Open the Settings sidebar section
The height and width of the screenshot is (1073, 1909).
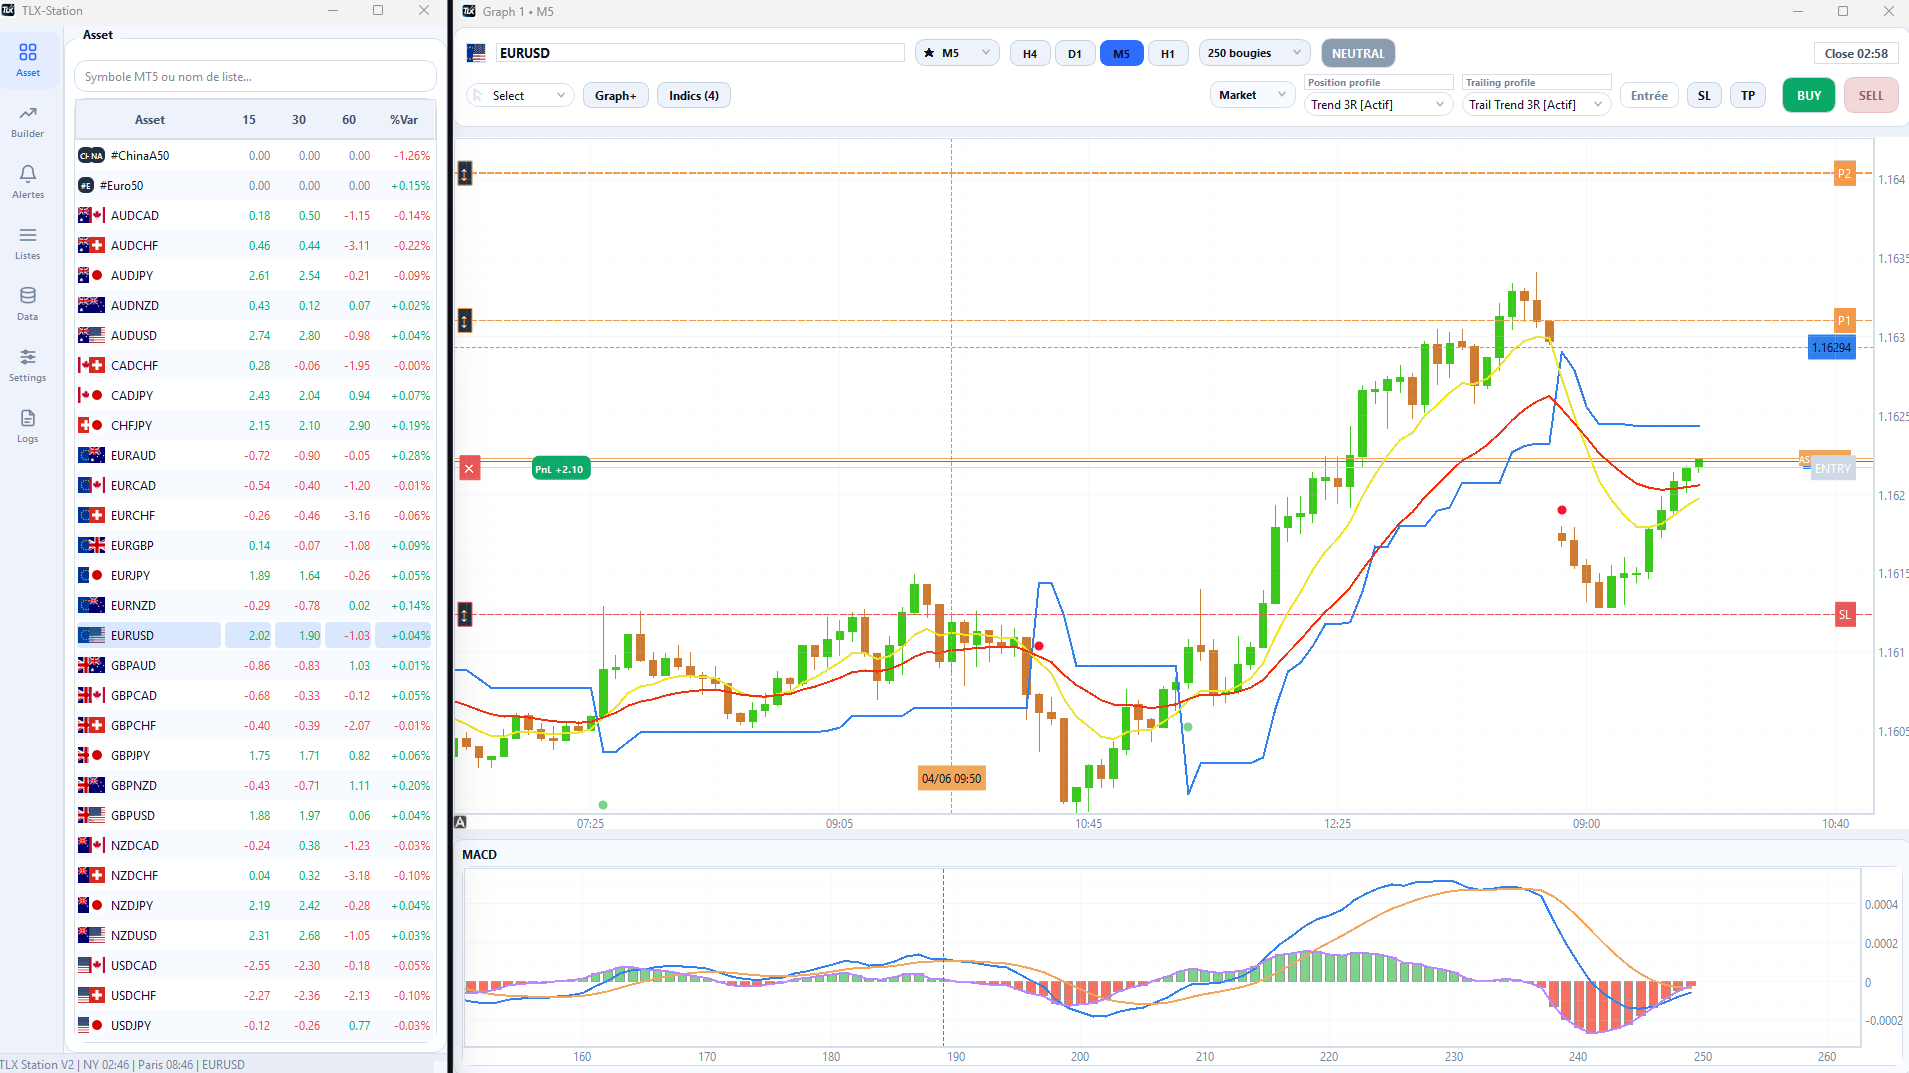point(28,365)
